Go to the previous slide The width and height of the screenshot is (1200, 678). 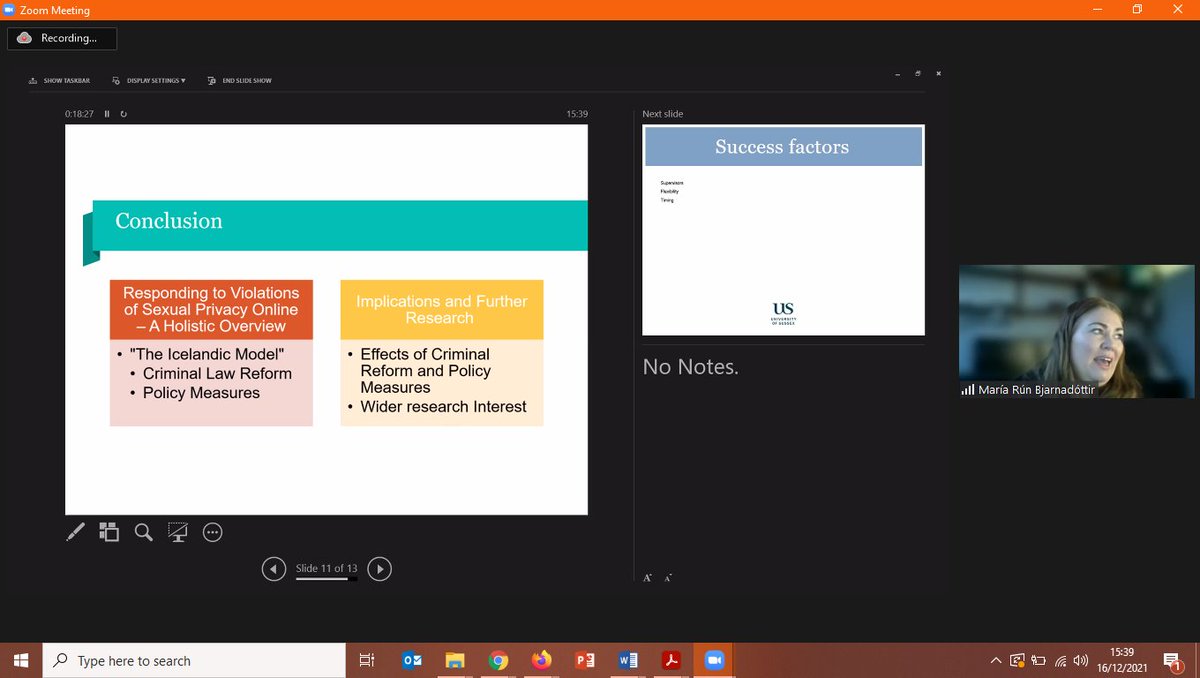tap(273, 569)
